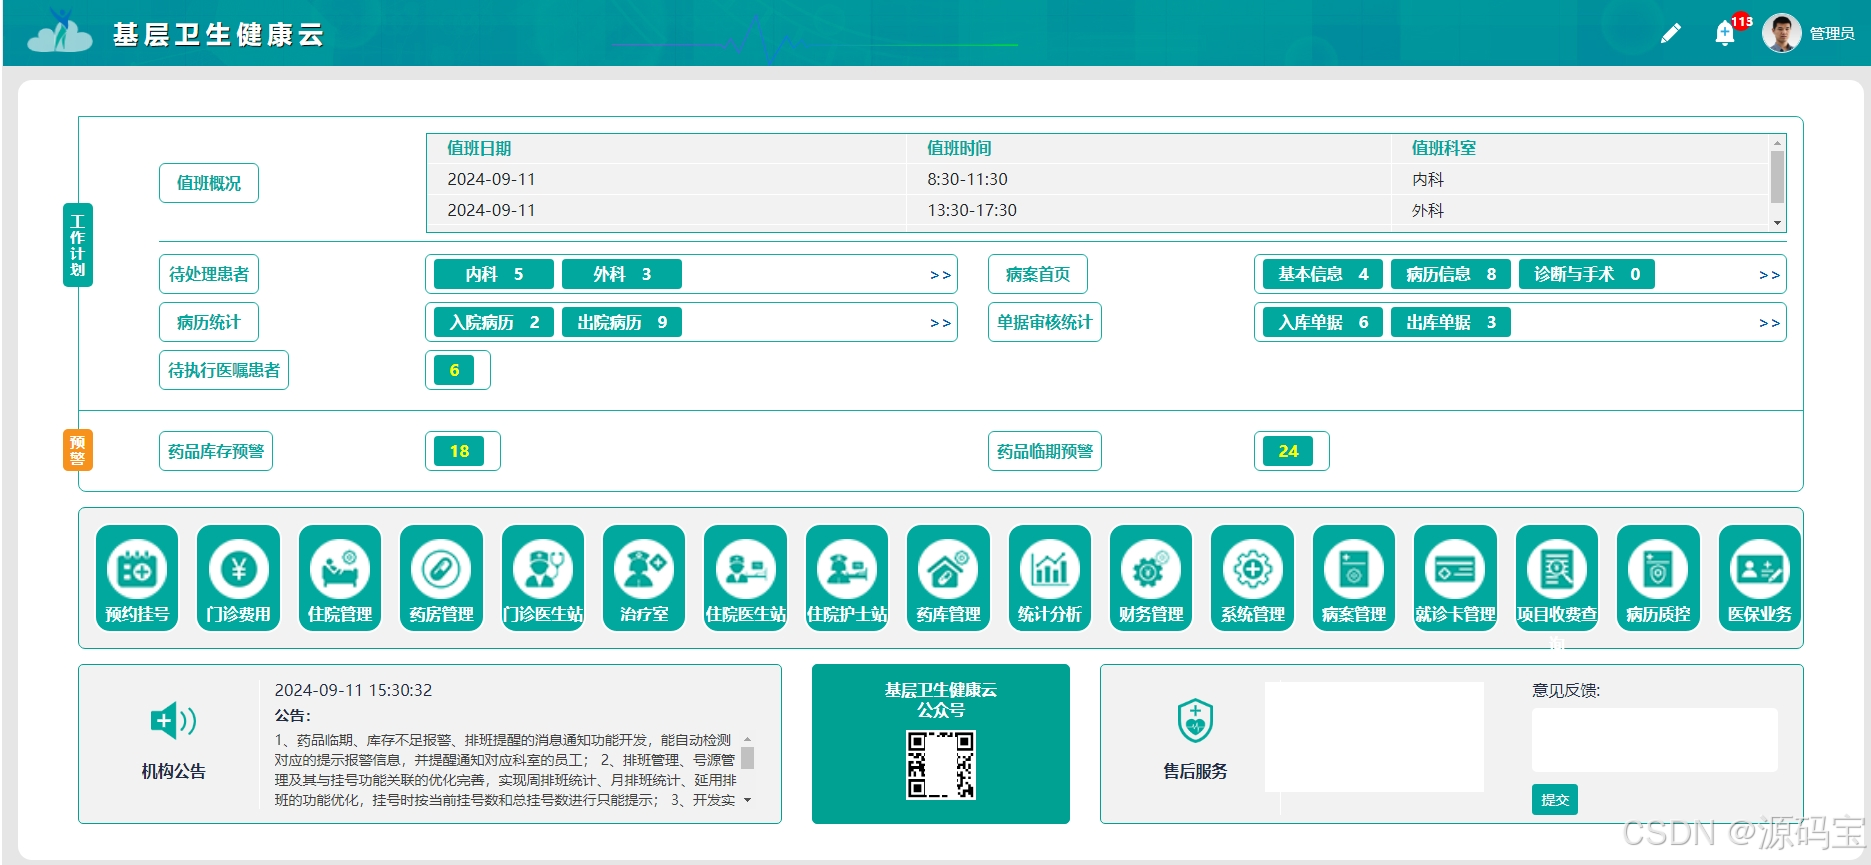Expand the 单据审核统计 list with >> arrows
The height and width of the screenshot is (865, 1871).
point(1769,323)
